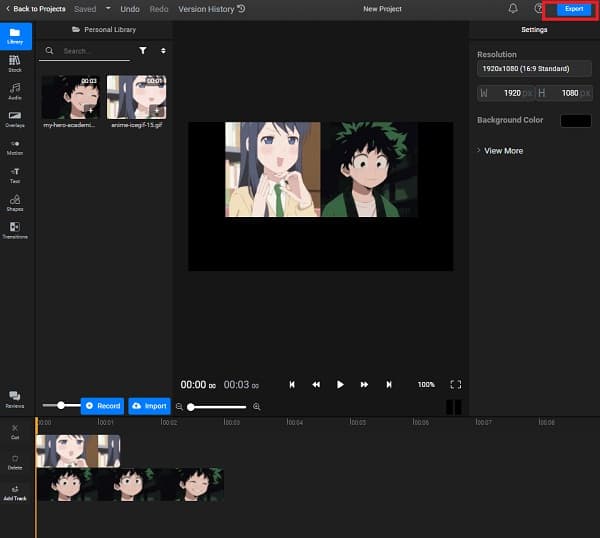Open the Shapes panel

15,203
